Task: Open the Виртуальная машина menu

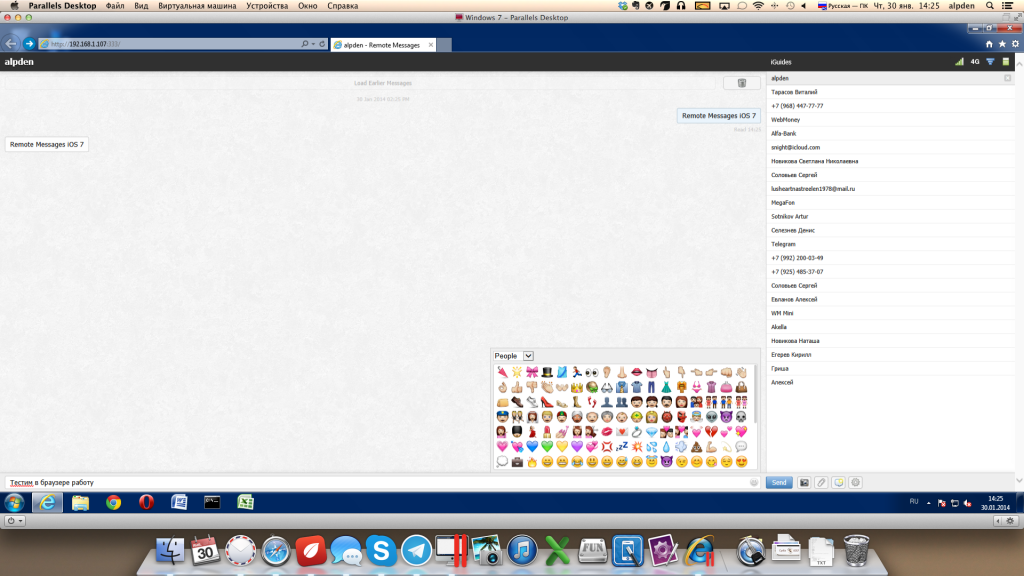Action: pos(197,6)
